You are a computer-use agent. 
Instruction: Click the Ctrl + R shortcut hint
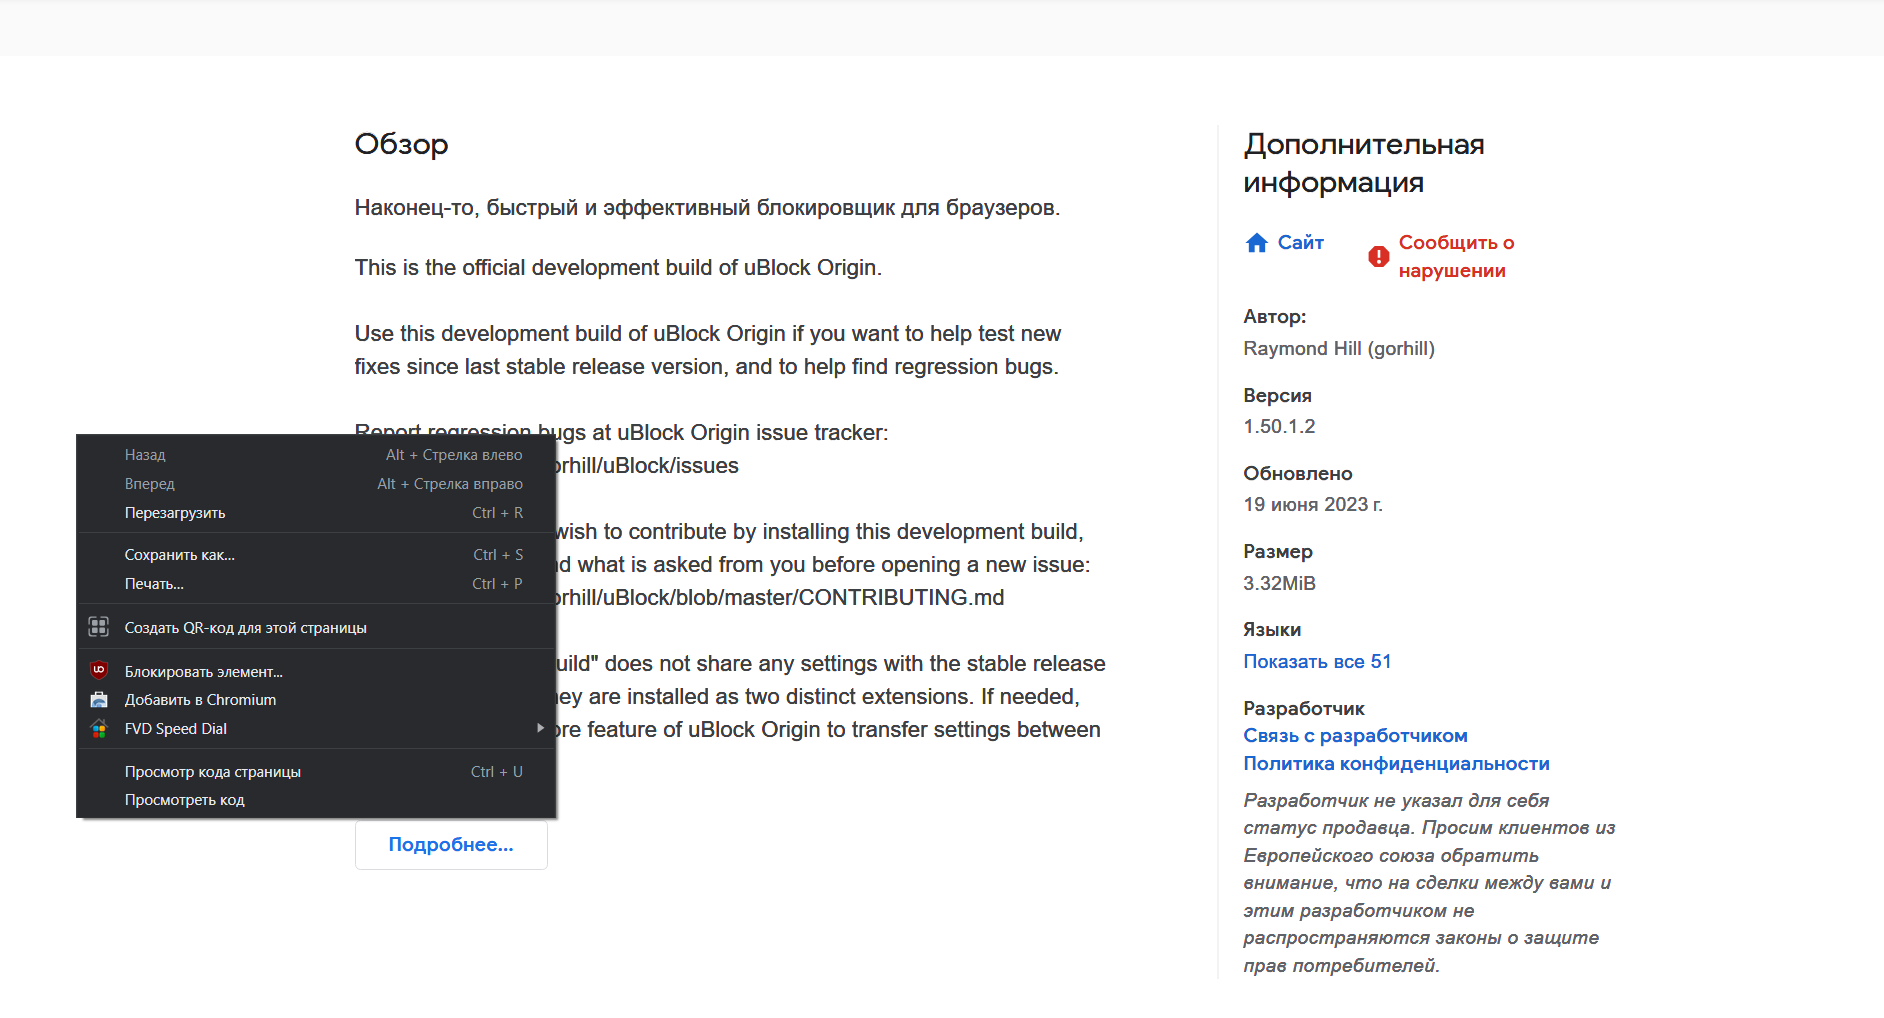498,512
